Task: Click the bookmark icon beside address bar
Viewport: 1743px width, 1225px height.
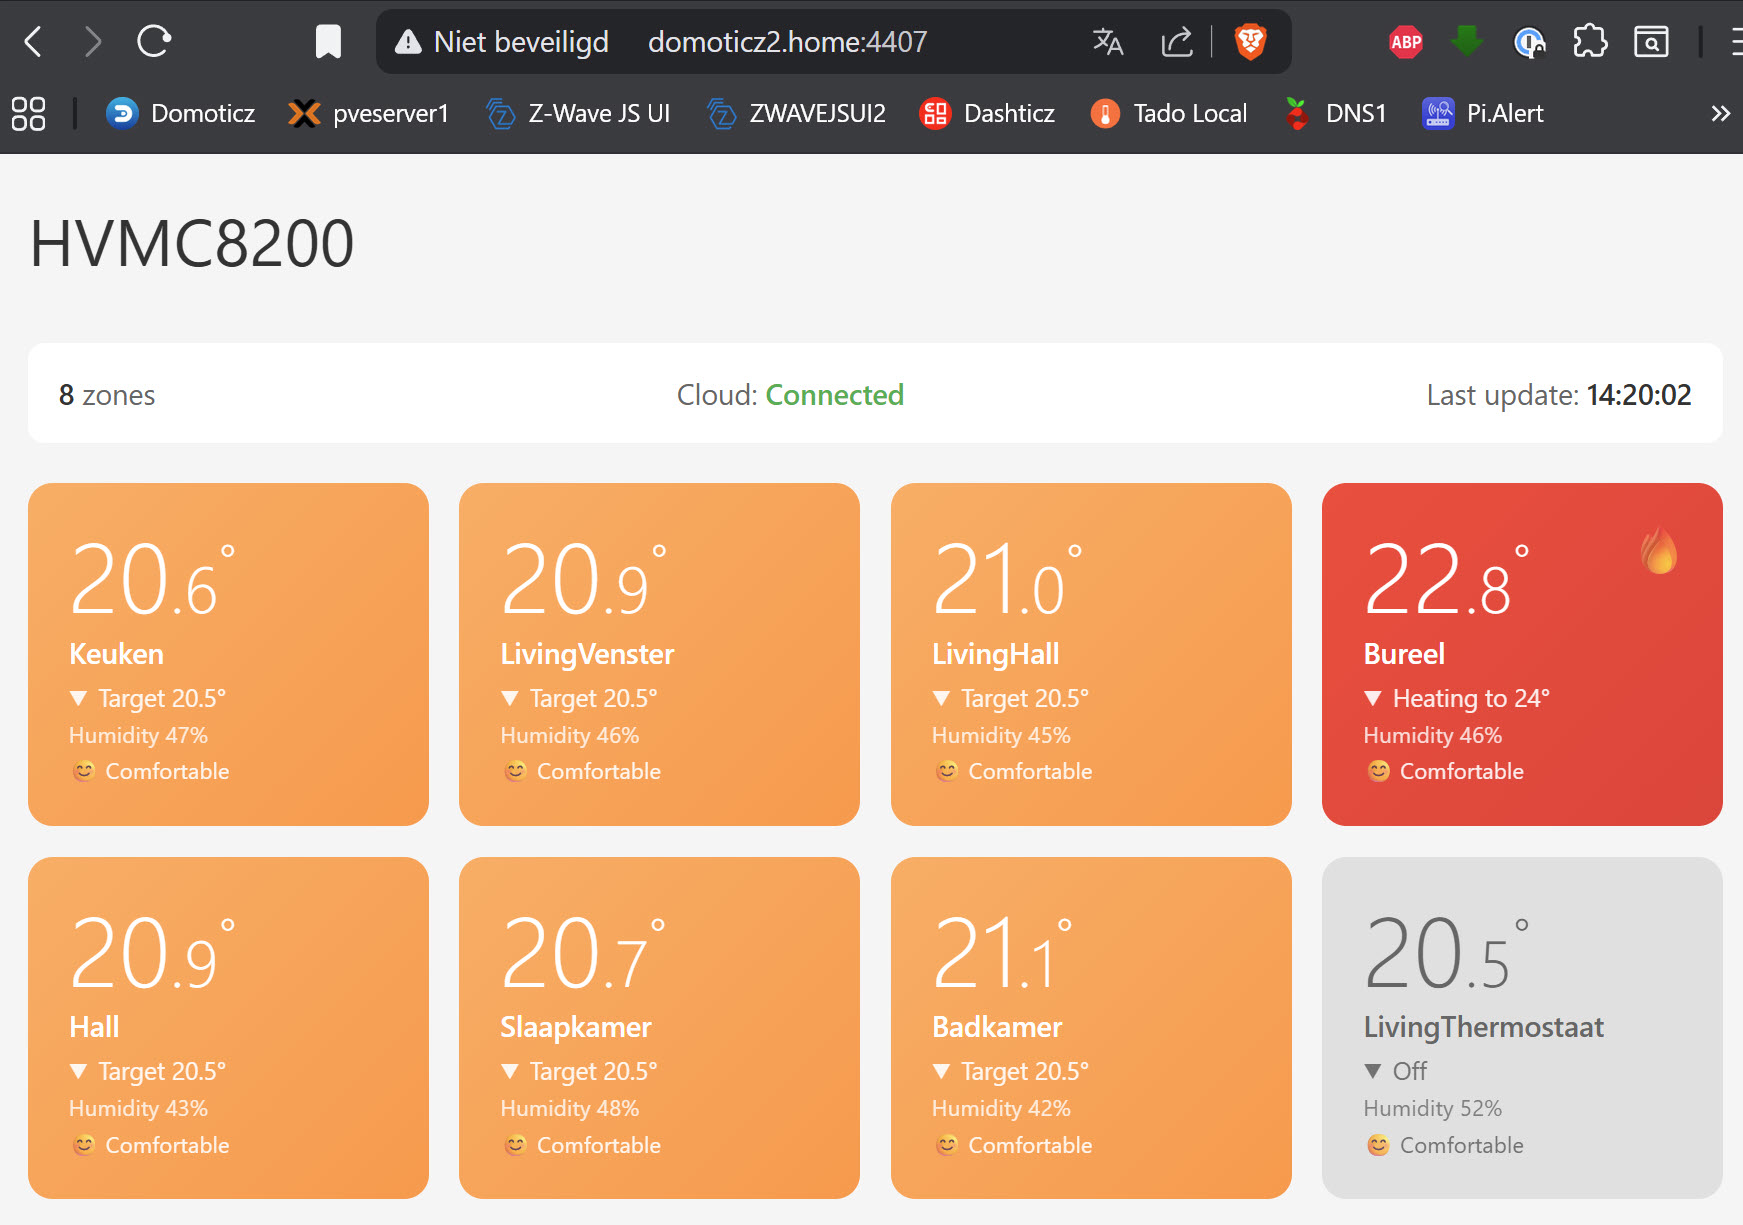Action: coord(328,42)
